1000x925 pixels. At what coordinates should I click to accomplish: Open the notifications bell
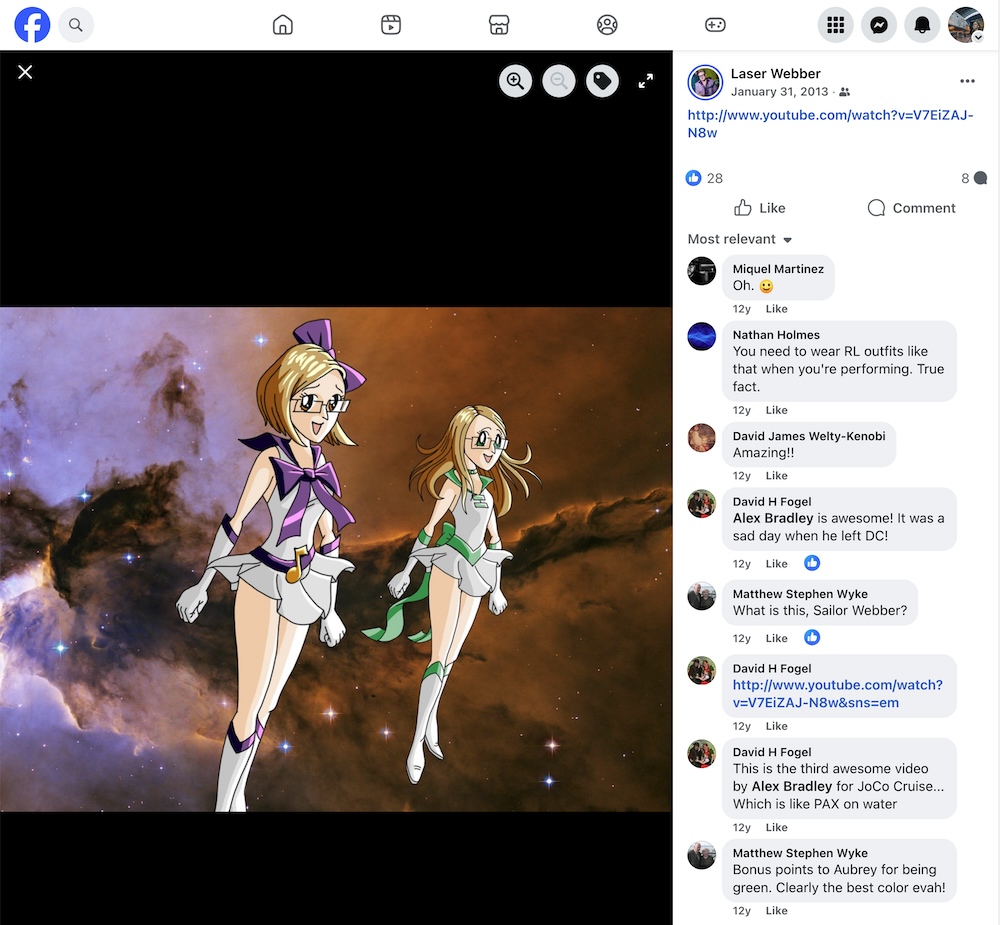click(x=922, y=25)
